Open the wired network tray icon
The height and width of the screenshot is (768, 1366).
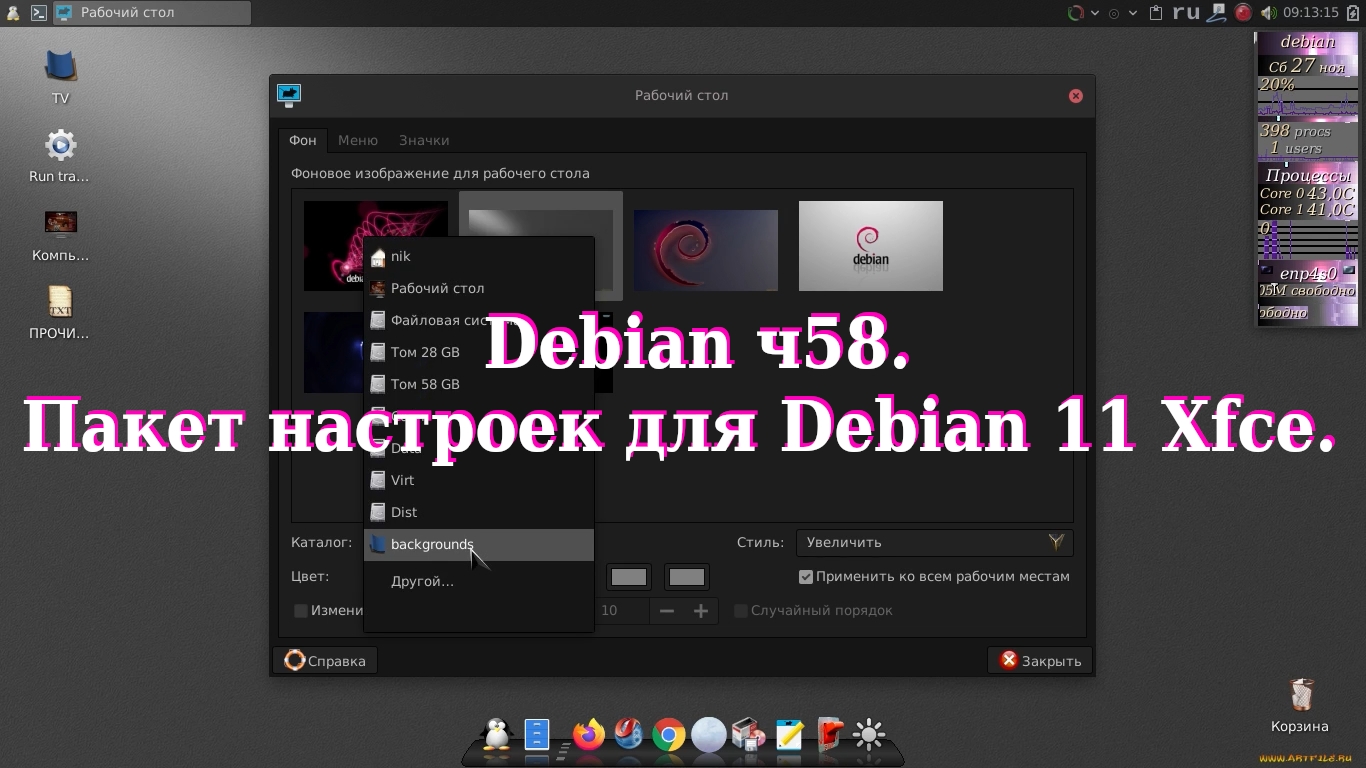pyautogui.click(x=1216, y=13)
